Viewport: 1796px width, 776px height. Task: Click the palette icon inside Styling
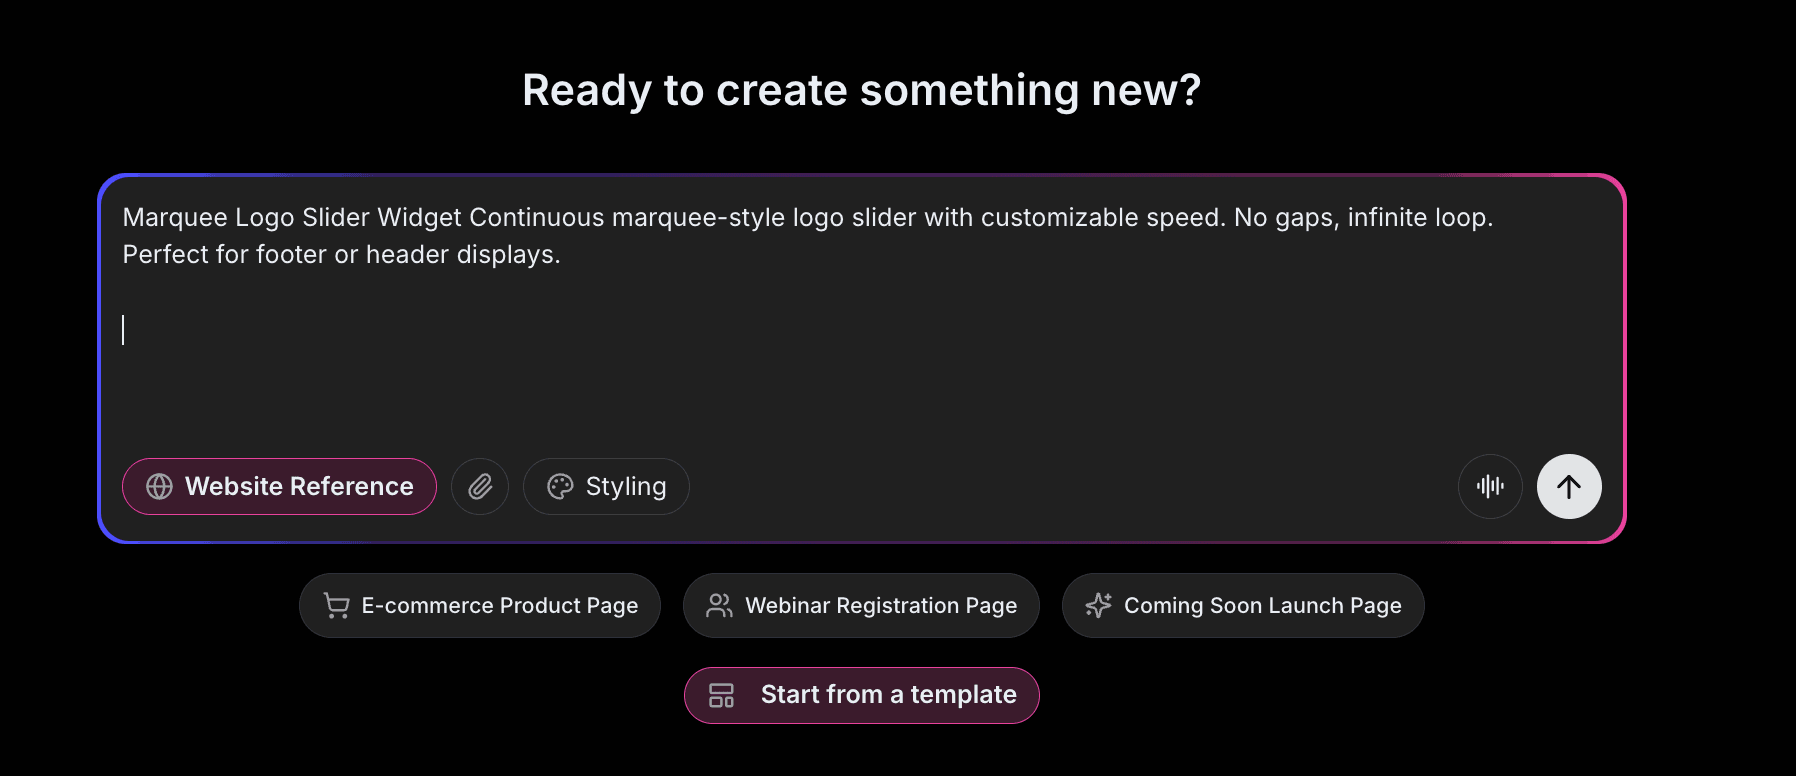[560, 486]
